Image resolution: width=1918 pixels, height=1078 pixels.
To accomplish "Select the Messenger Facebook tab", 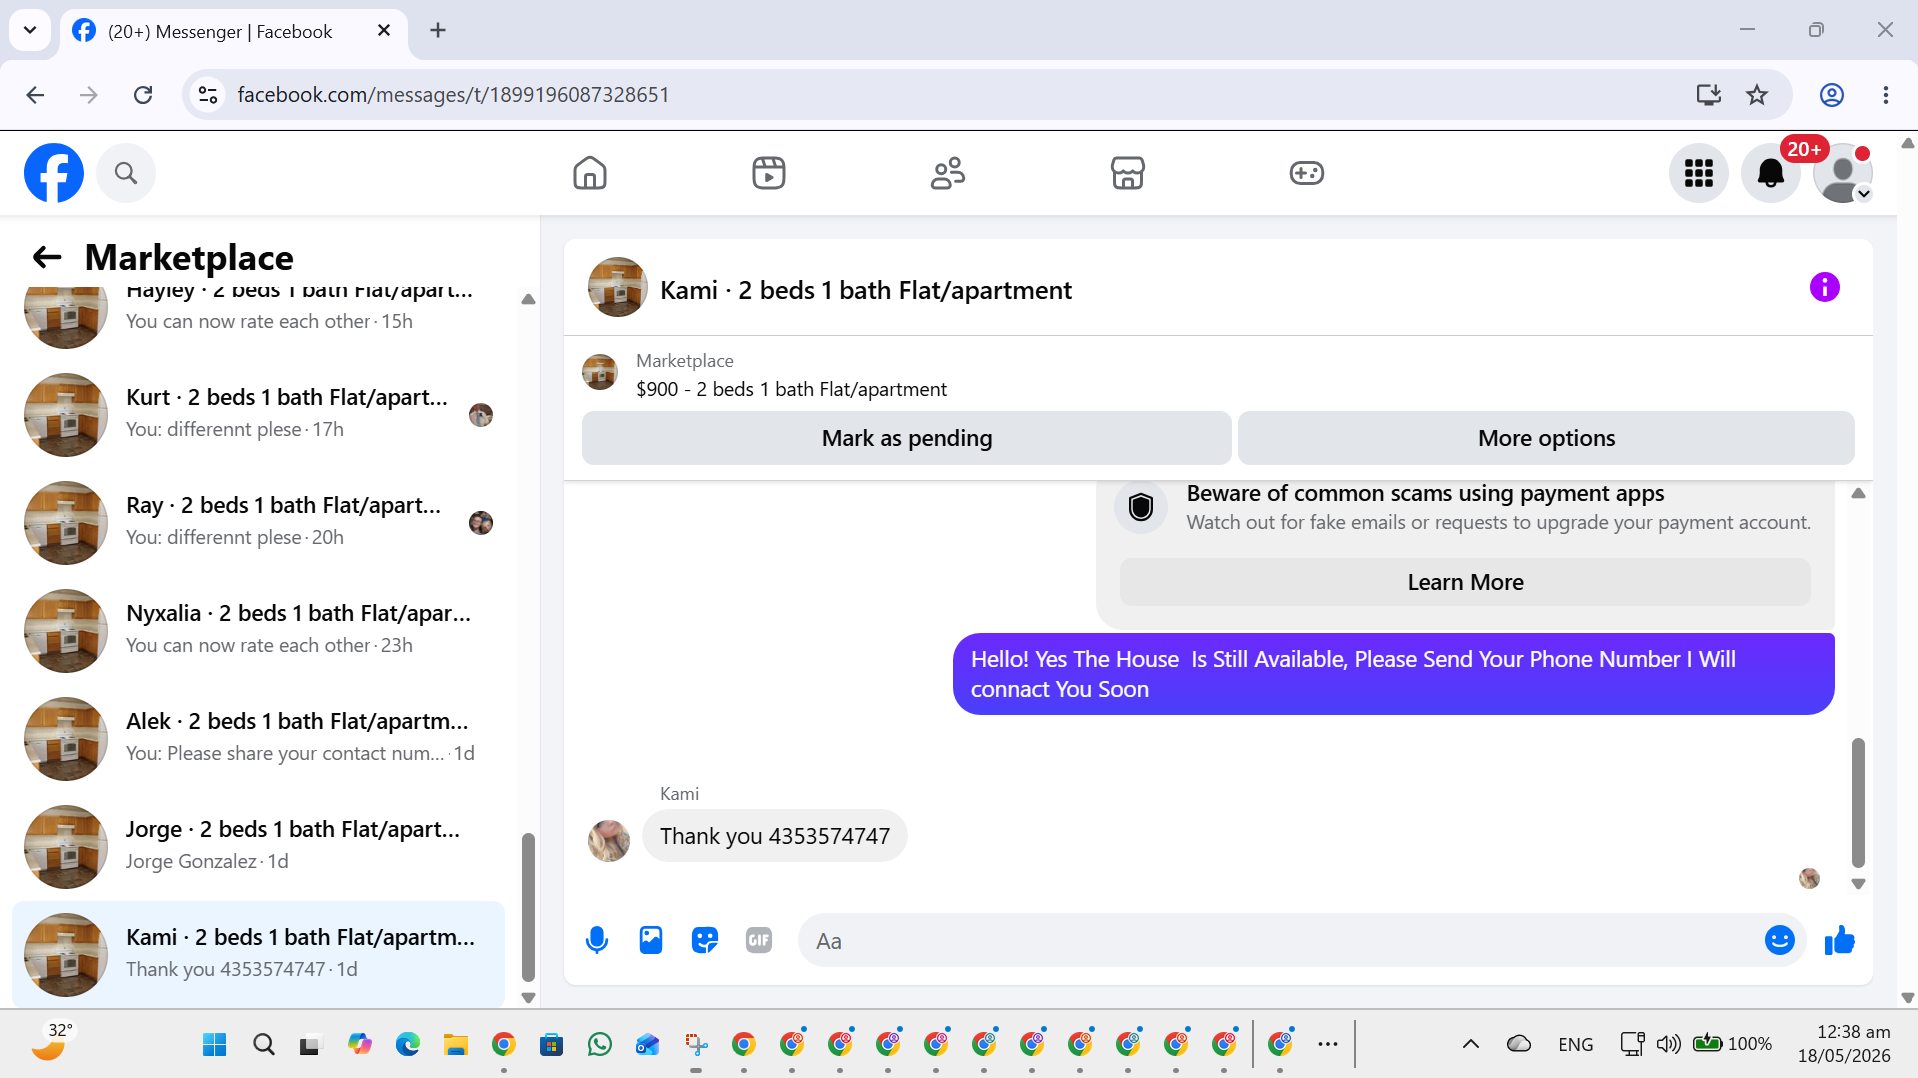I will 234,31.
